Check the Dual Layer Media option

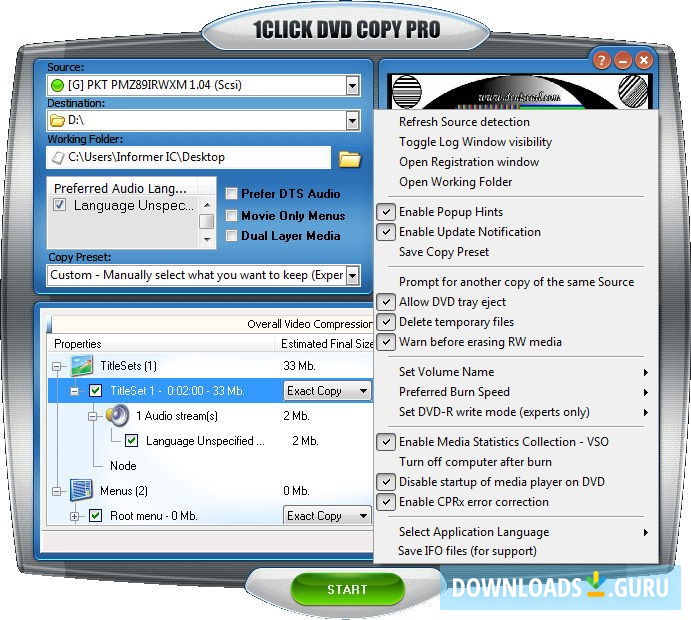[x=231, y=235]
